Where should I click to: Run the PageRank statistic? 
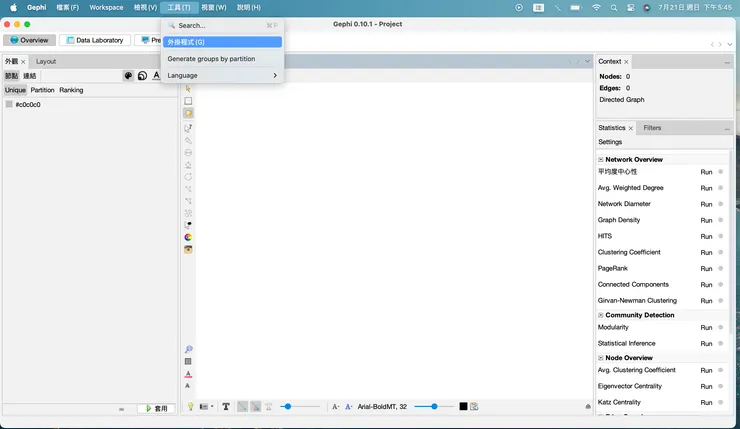click(x=706, y=269)
